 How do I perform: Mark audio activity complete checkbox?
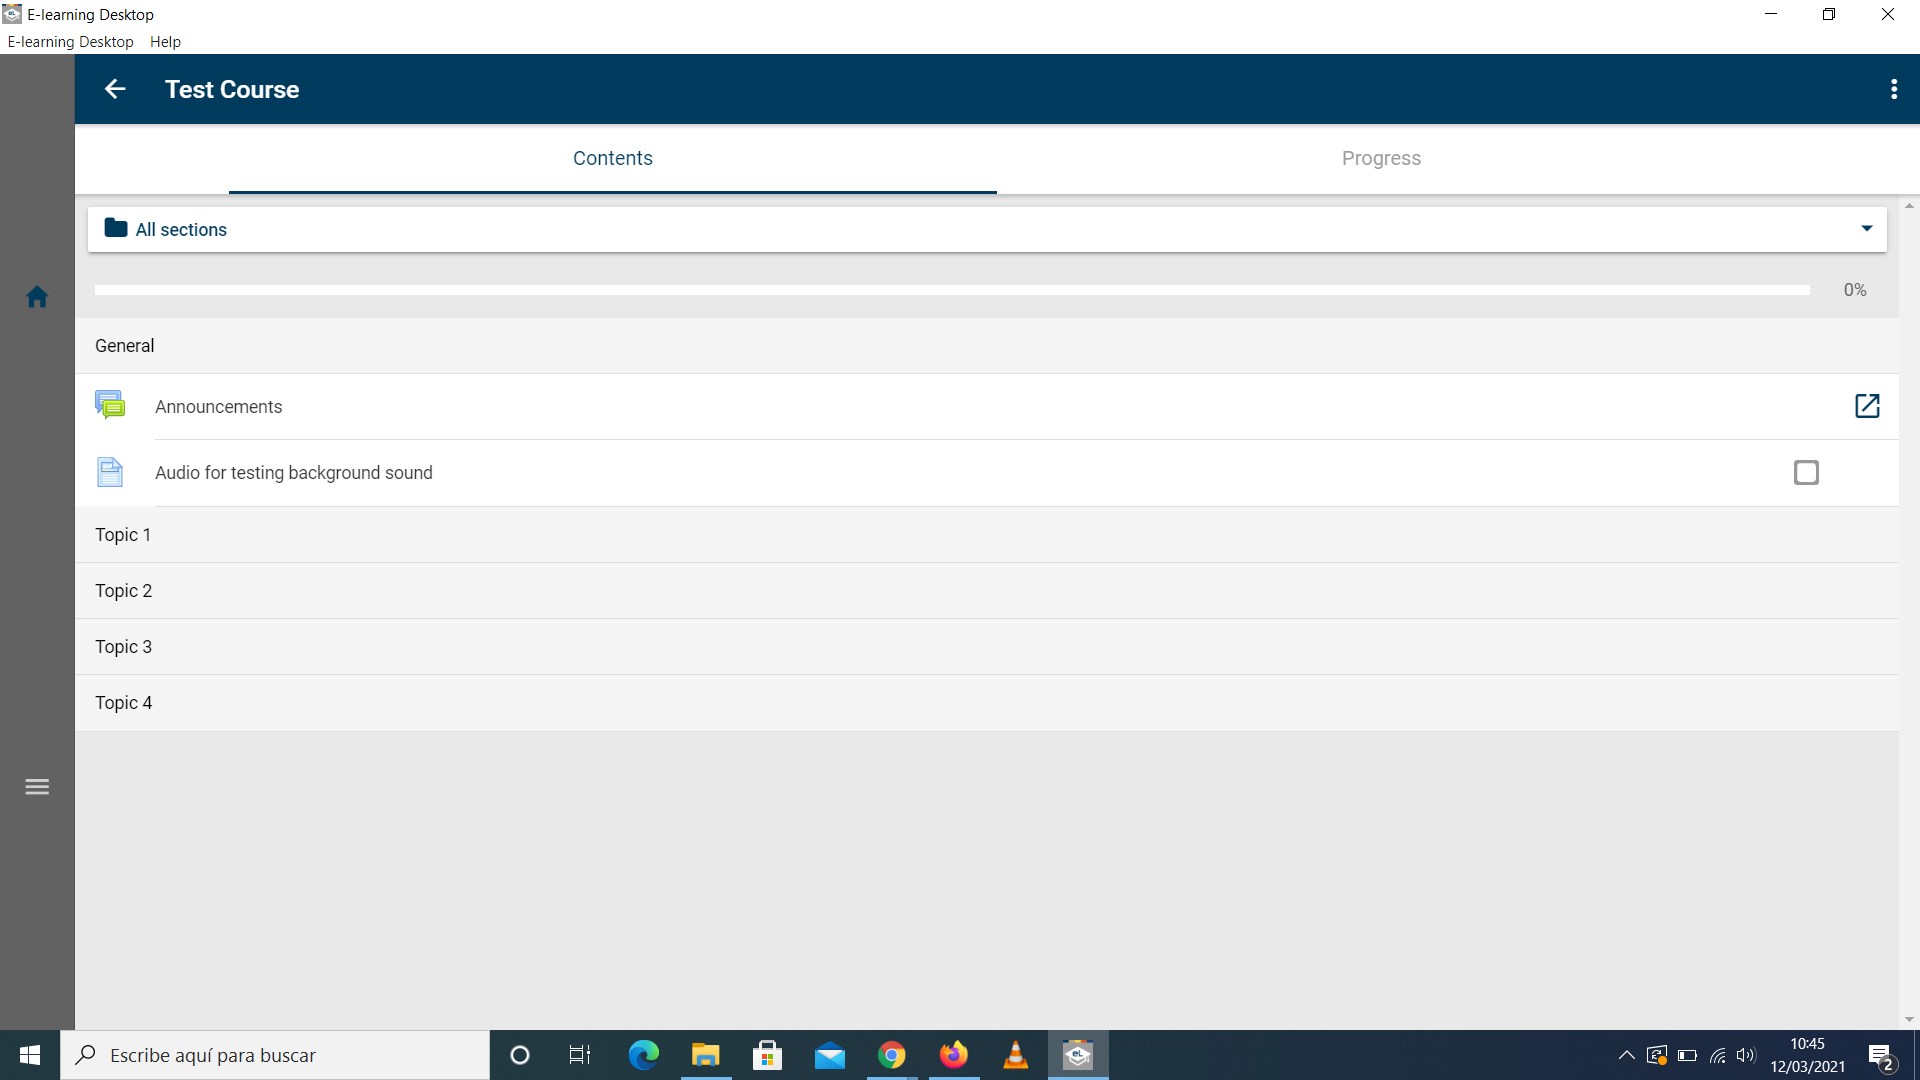pyautogui.click(x=1805, y=472)
